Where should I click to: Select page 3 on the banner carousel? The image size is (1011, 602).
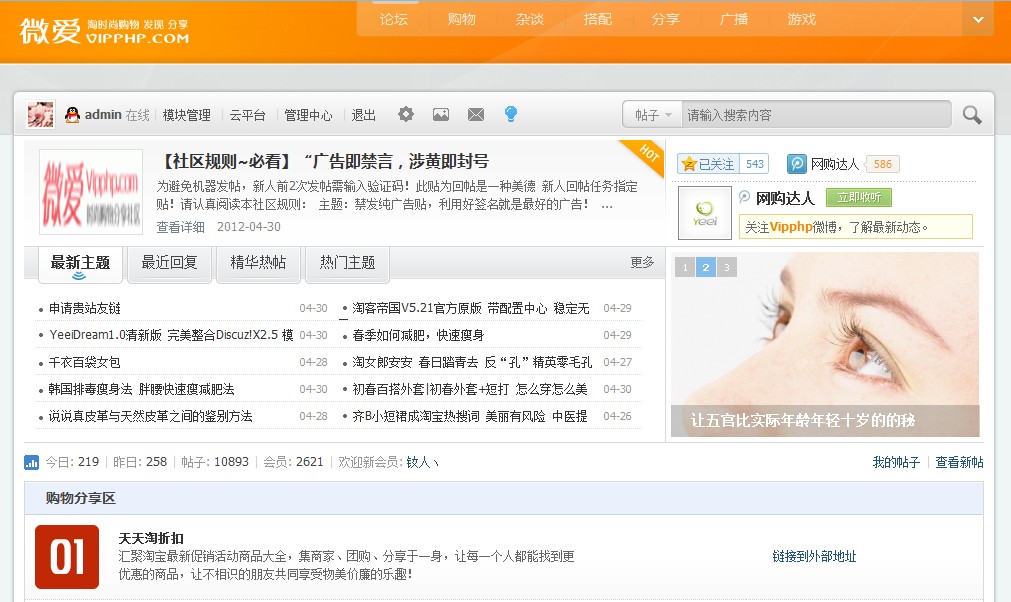pyautogui.click(x=726, y=268)
